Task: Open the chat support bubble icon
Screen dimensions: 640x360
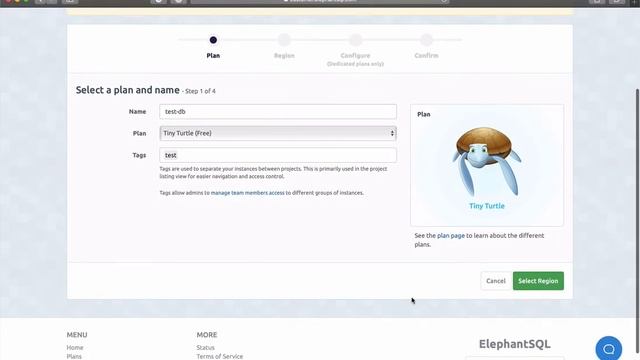Action: pos(609,349)
